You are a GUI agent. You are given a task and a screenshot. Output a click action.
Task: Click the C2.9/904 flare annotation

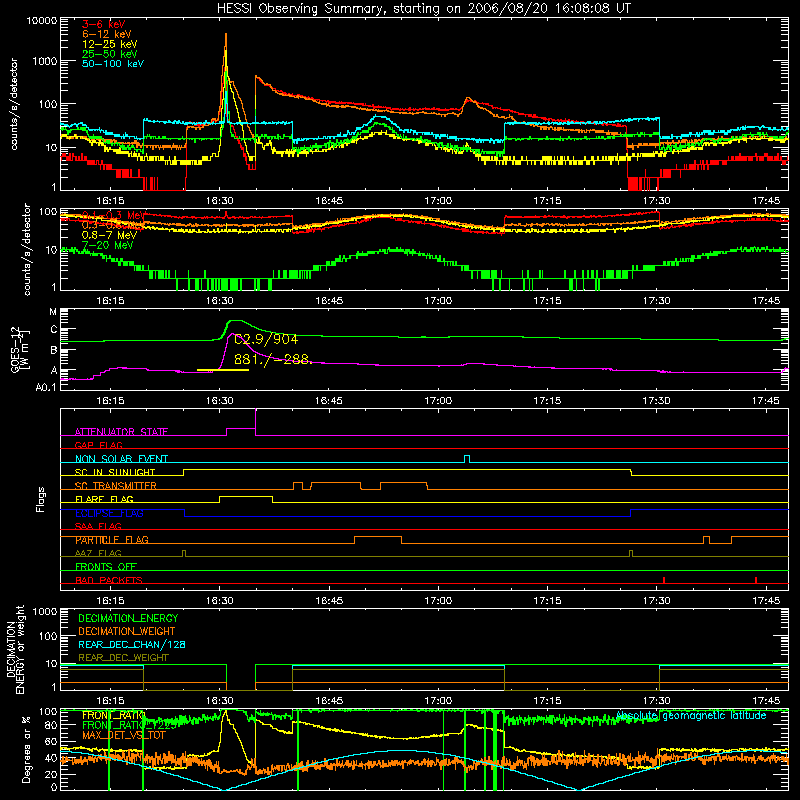click(x=266, y=339)
